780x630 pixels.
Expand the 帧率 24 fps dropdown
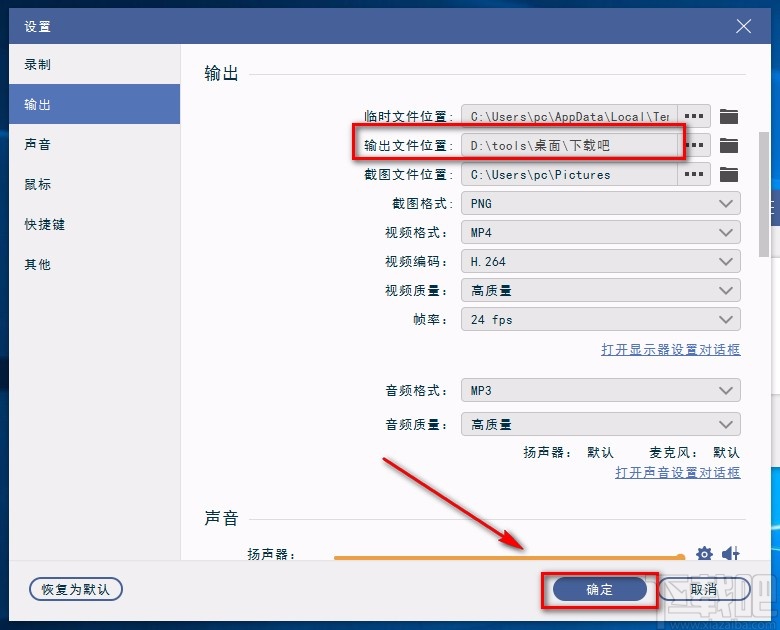tap(600, 319)
